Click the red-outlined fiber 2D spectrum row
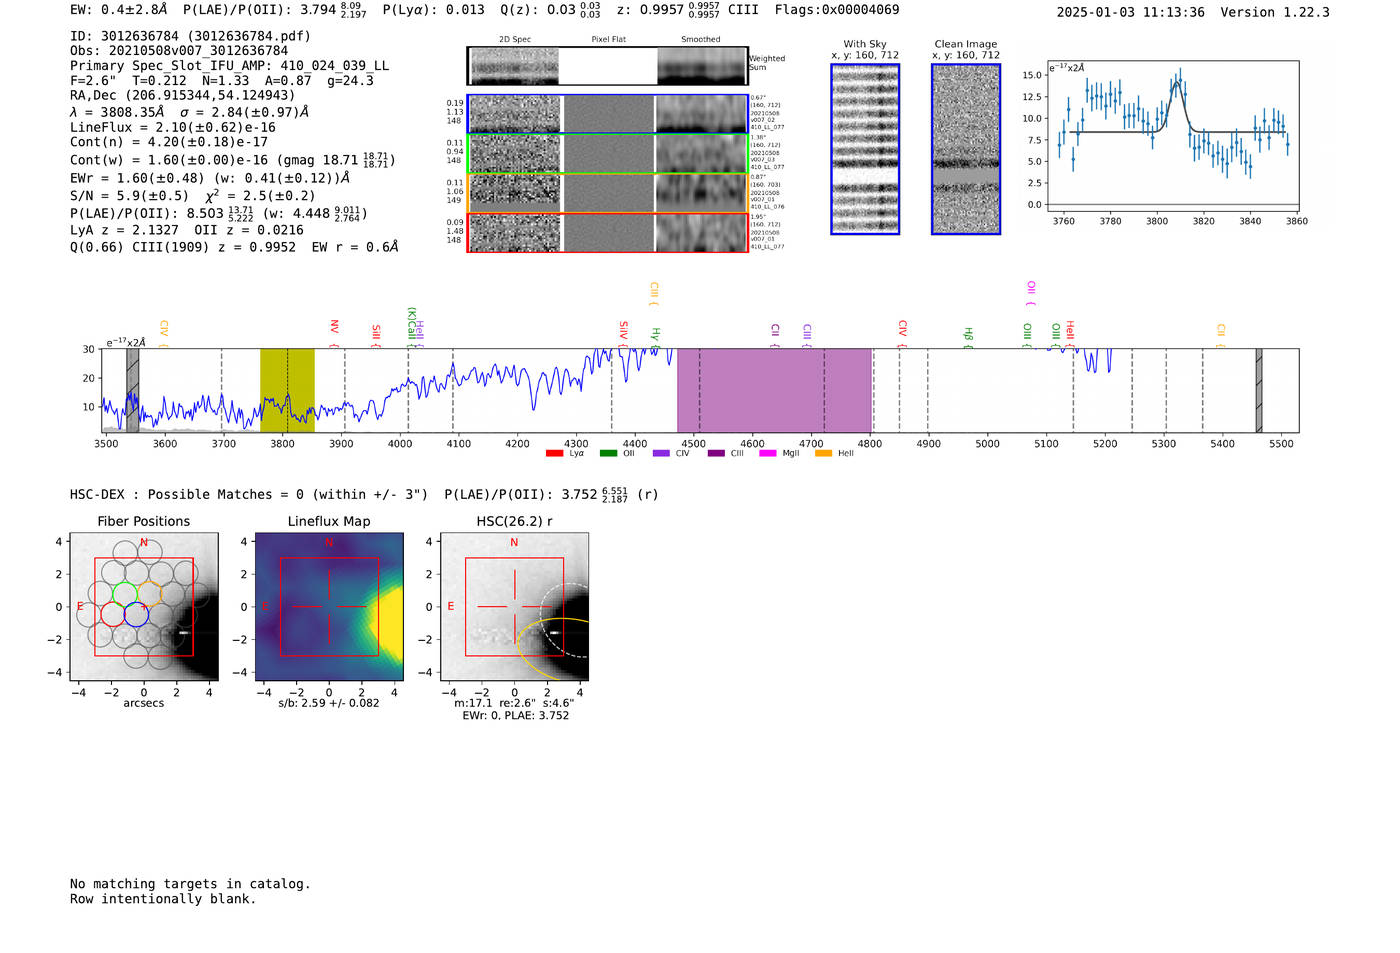 tap(608, 233)
